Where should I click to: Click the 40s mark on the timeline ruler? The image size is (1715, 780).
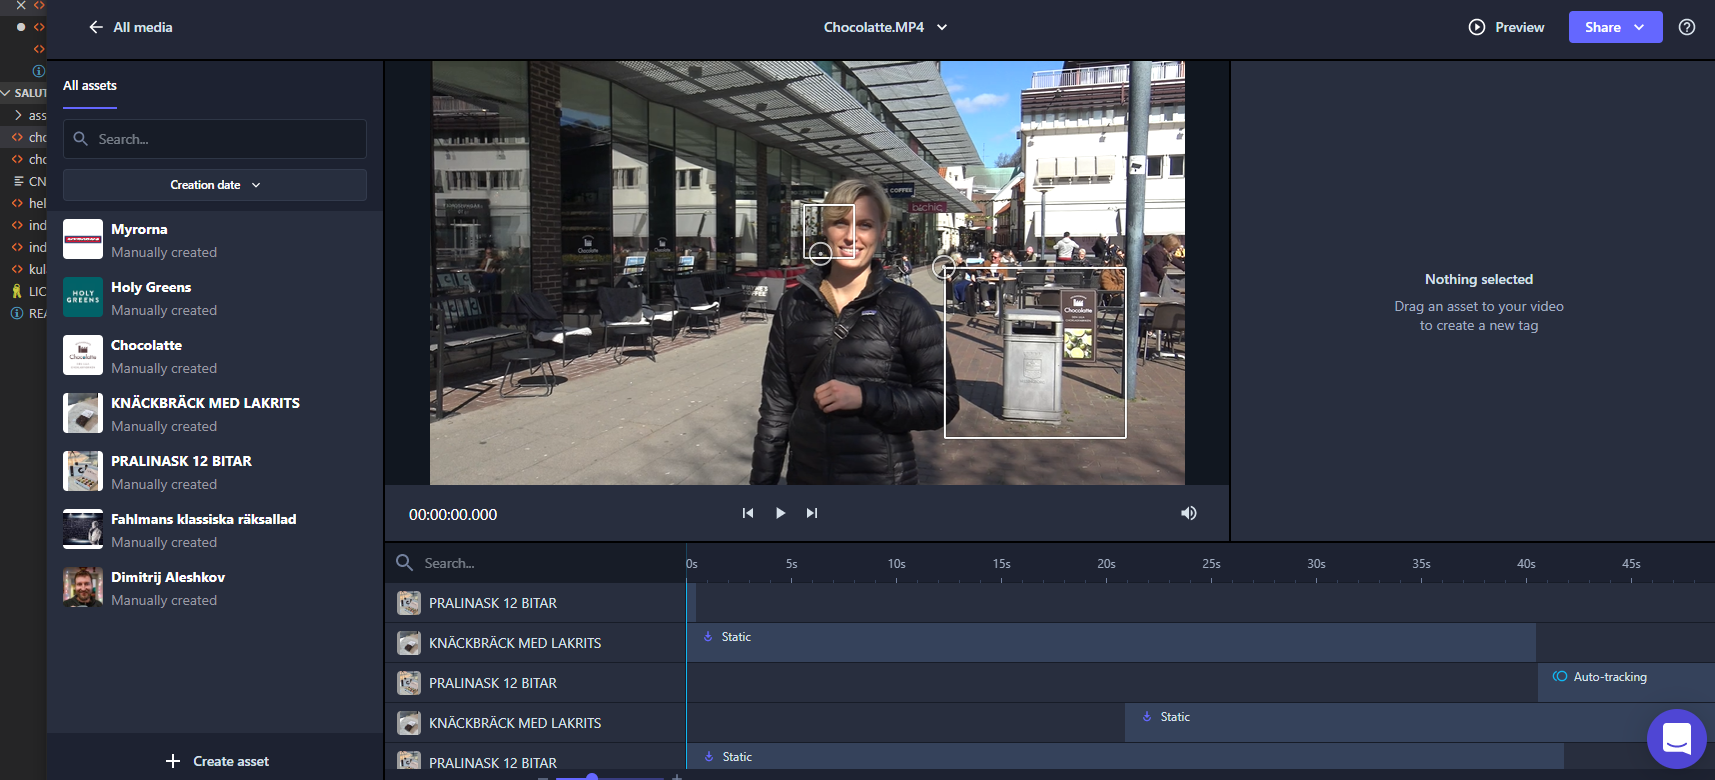pos(1526,564)
